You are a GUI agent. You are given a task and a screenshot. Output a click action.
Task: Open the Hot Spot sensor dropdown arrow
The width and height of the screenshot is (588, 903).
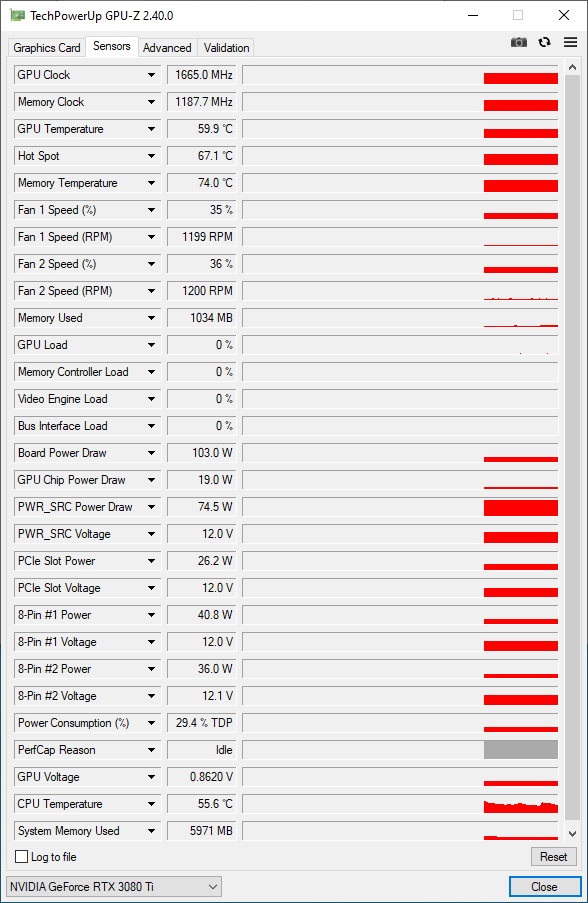(151, 156)
